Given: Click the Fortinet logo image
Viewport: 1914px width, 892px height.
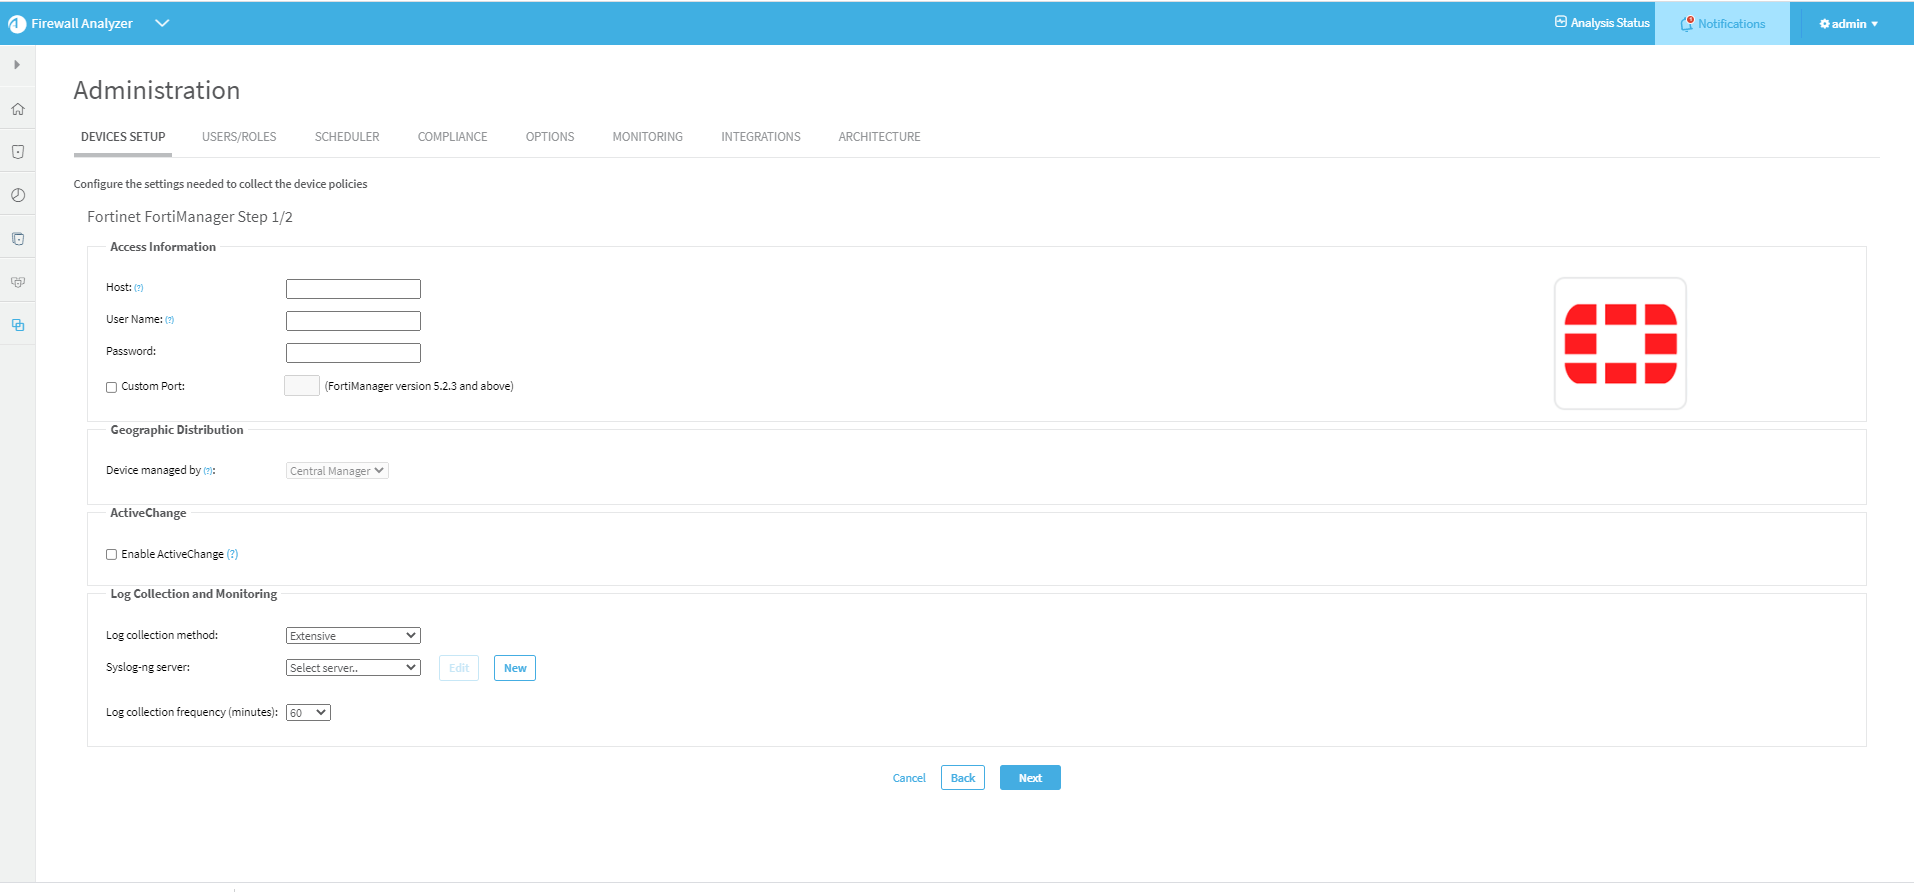Looking at the screenshot, I should click(1620, 344).
